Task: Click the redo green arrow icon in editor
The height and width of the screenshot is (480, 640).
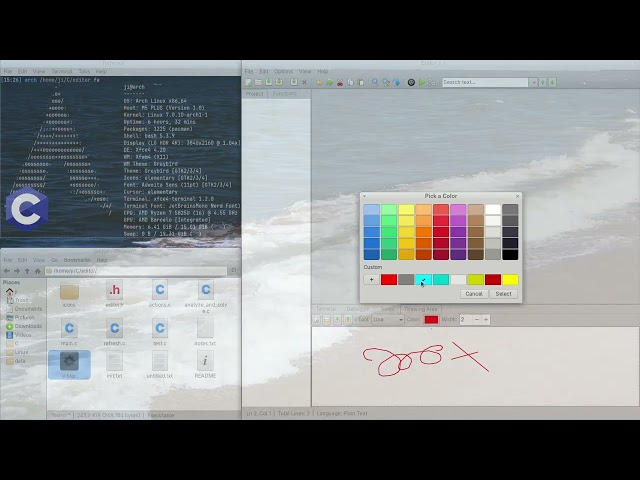Action: 329,82
